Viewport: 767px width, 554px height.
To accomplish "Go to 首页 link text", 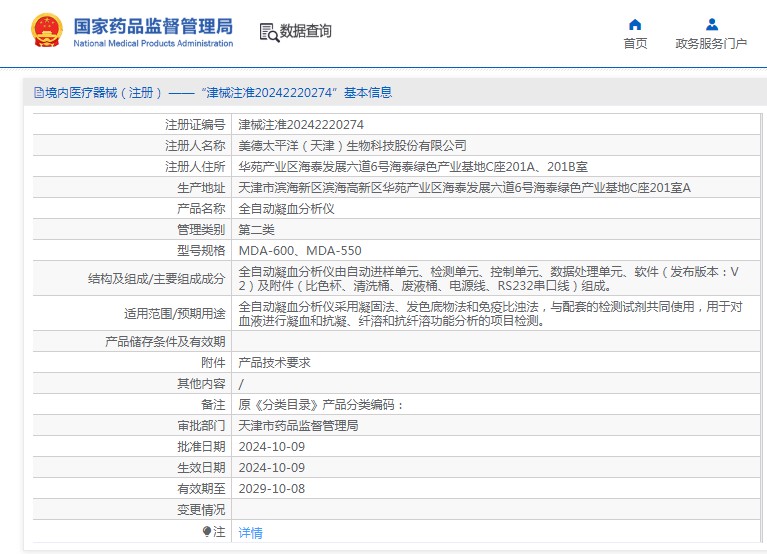I will click(x=635, y=44).
